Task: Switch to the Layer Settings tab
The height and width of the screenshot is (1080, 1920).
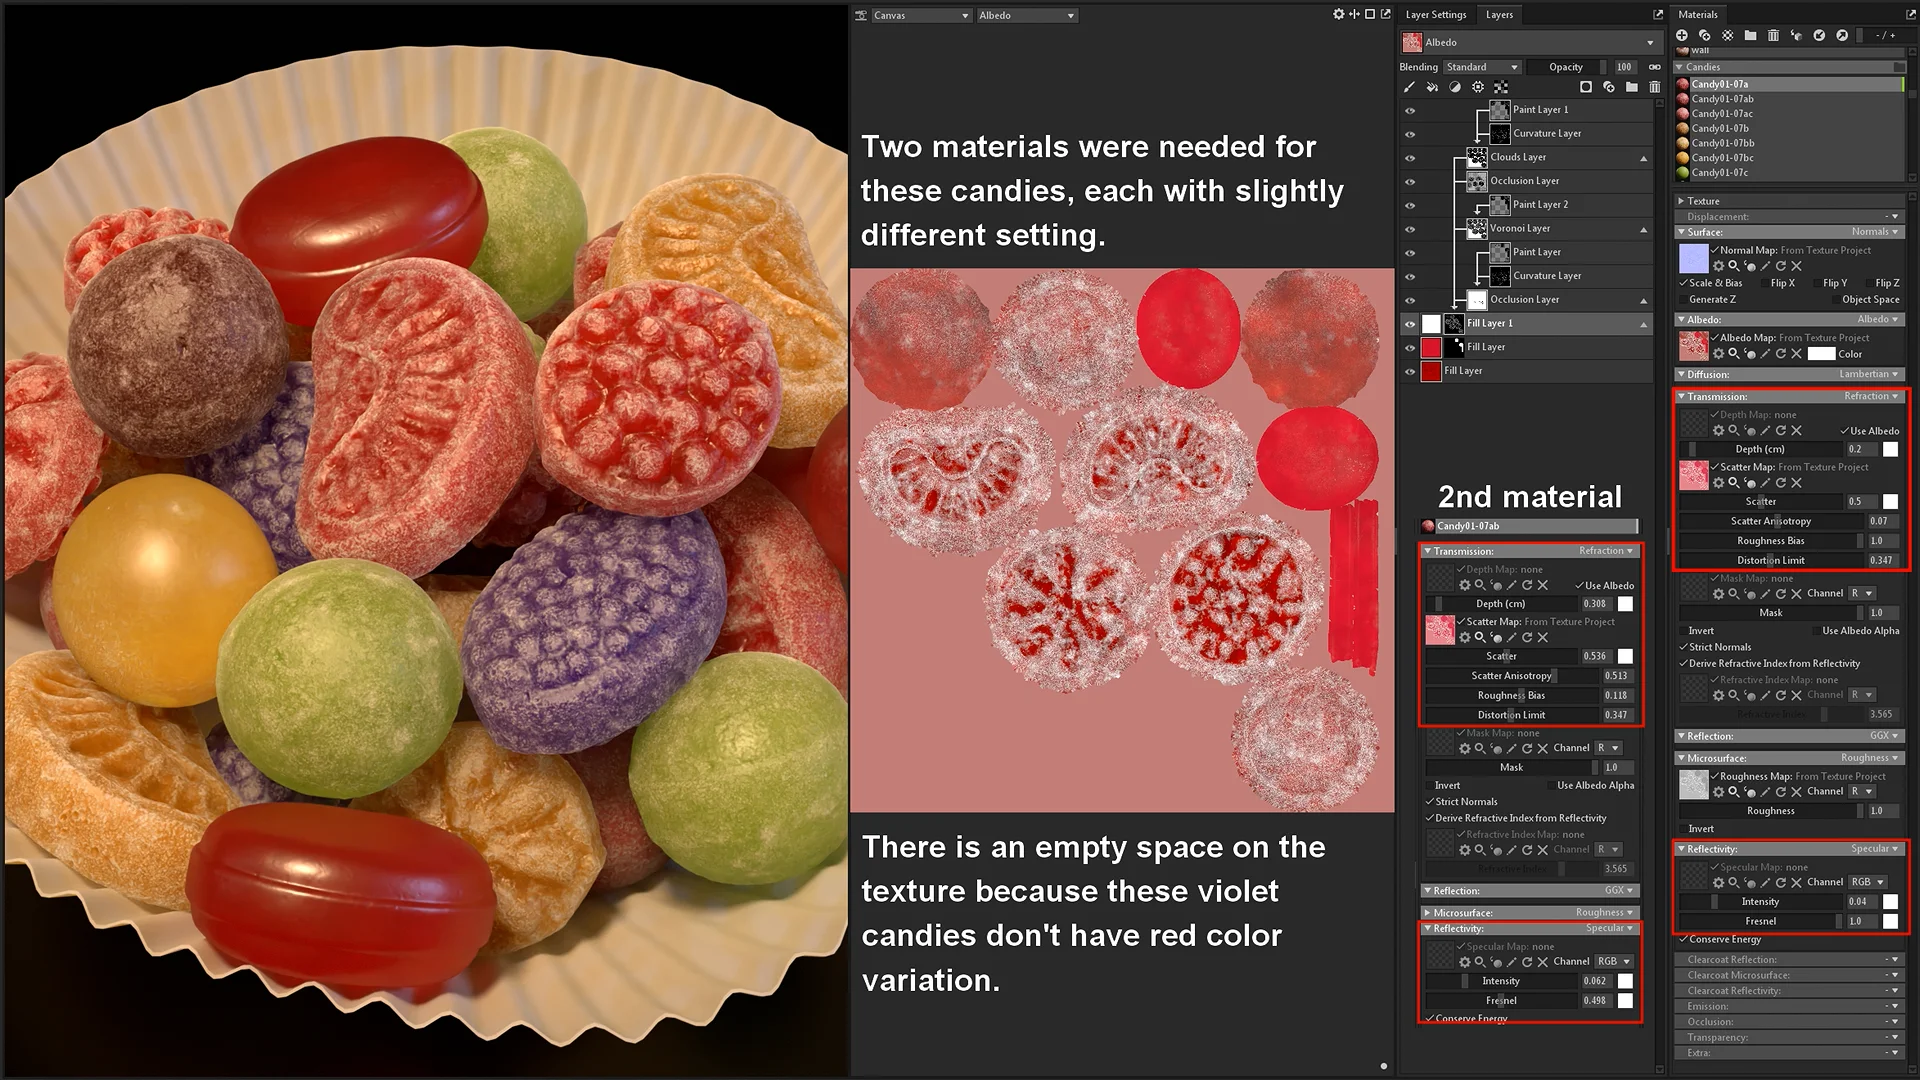Action: pos(1435,15)
